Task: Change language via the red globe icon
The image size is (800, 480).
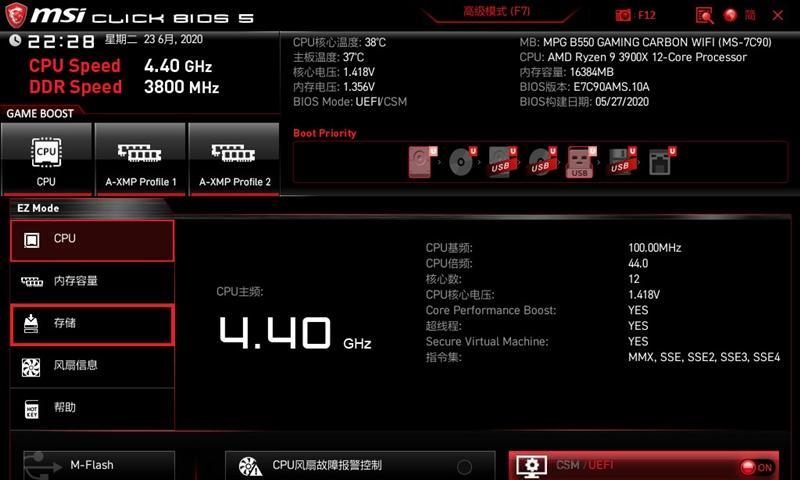Action: pyautogui.click(x=731, y=15)
